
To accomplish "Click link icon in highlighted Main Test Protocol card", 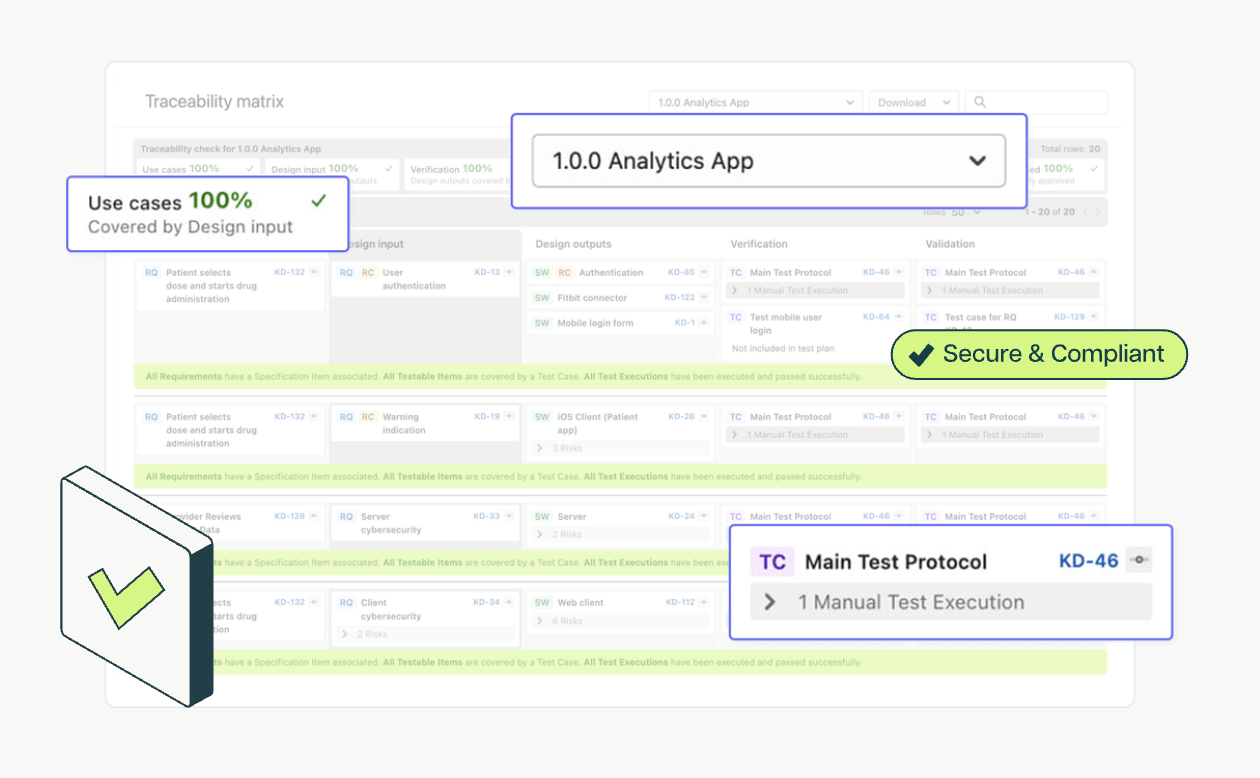I will (1139, 561).
